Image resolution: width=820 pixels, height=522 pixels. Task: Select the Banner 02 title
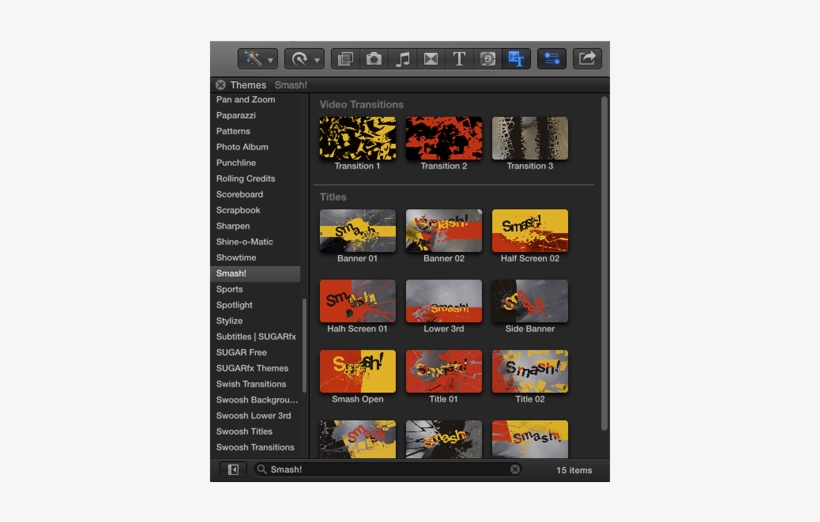tap(444, 231)
